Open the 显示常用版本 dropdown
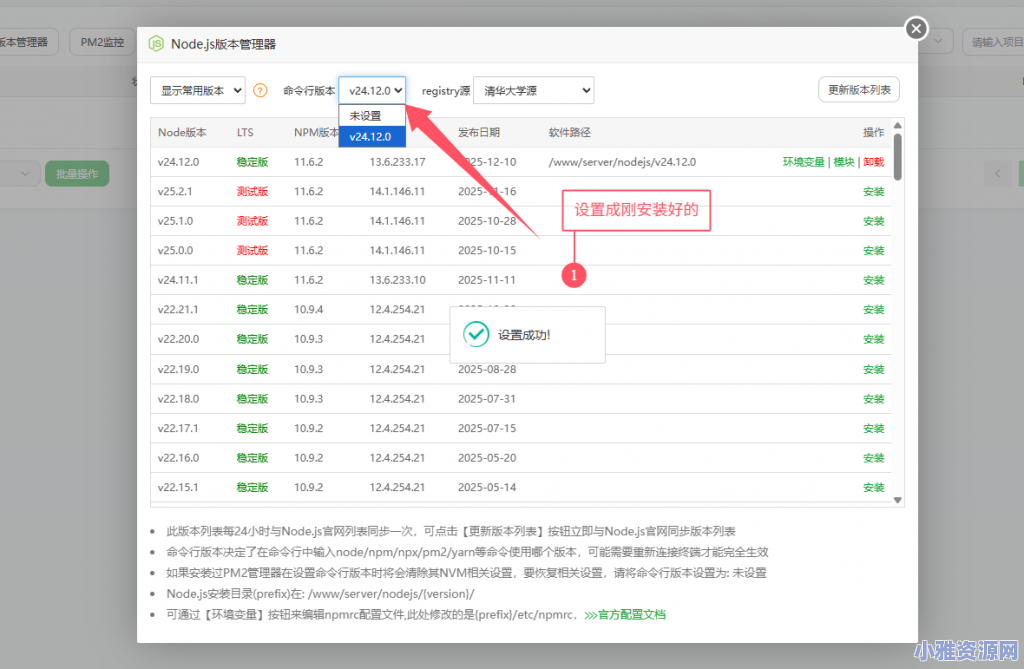 [x=196, y=90]
